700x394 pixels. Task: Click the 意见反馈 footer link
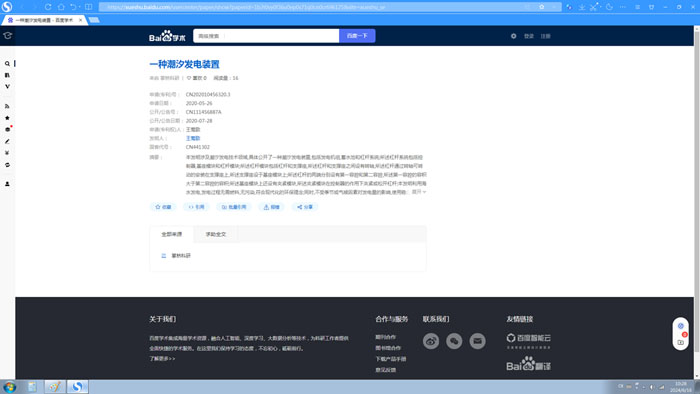pyautogui.click(x=385, y=370)
